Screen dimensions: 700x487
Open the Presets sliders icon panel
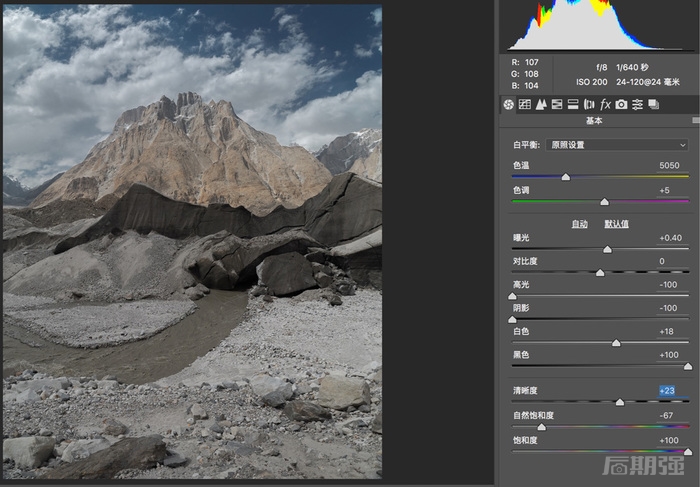tap(637, 104)
